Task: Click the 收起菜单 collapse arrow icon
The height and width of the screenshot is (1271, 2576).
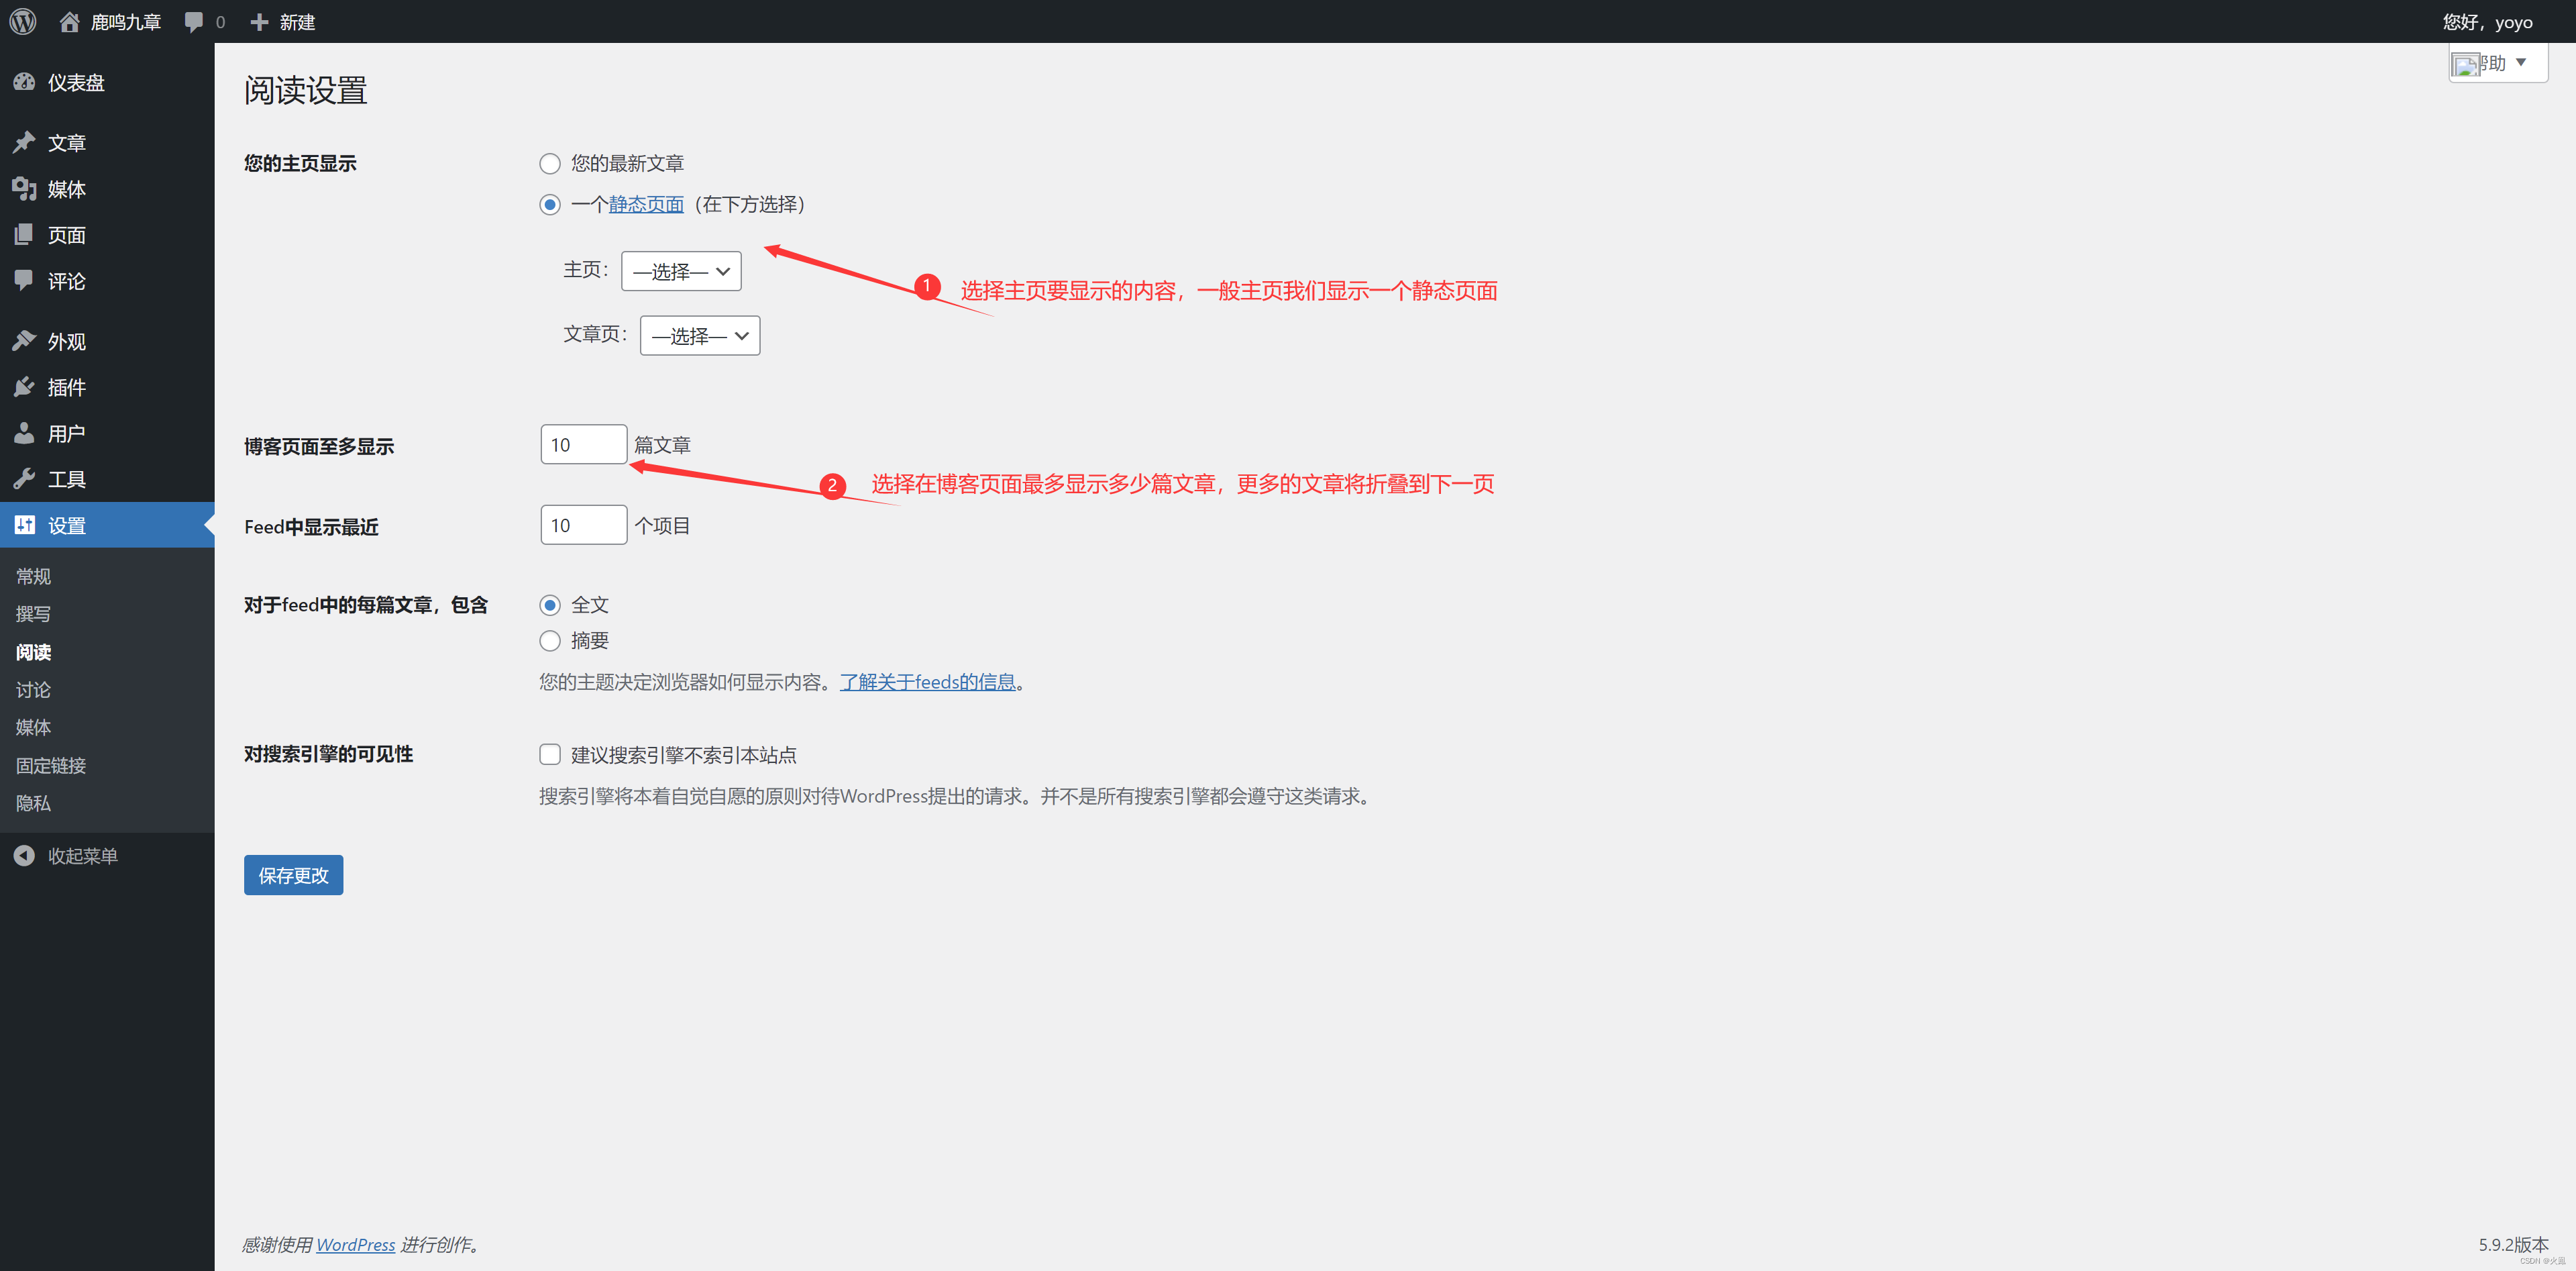Action: pyautogui.click(x=24, y=856)
